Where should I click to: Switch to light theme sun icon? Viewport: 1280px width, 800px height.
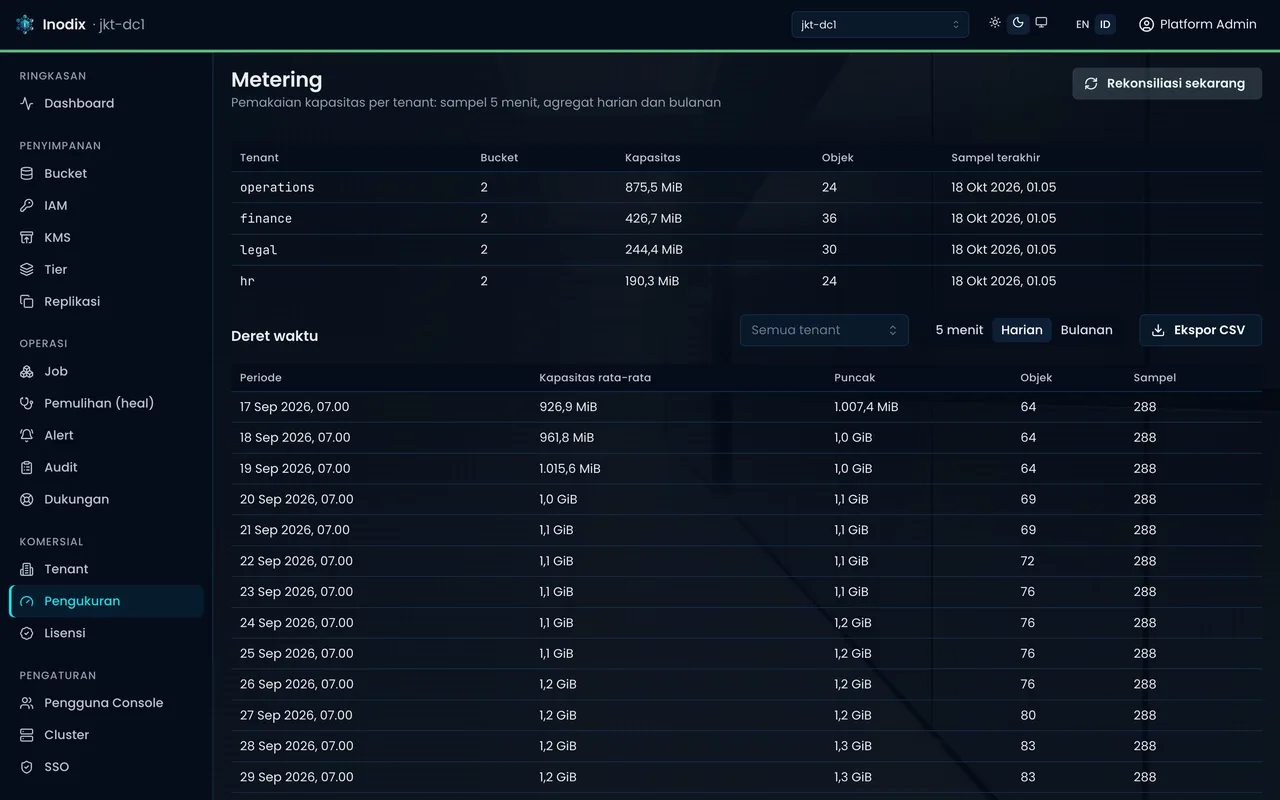point(995,23)
